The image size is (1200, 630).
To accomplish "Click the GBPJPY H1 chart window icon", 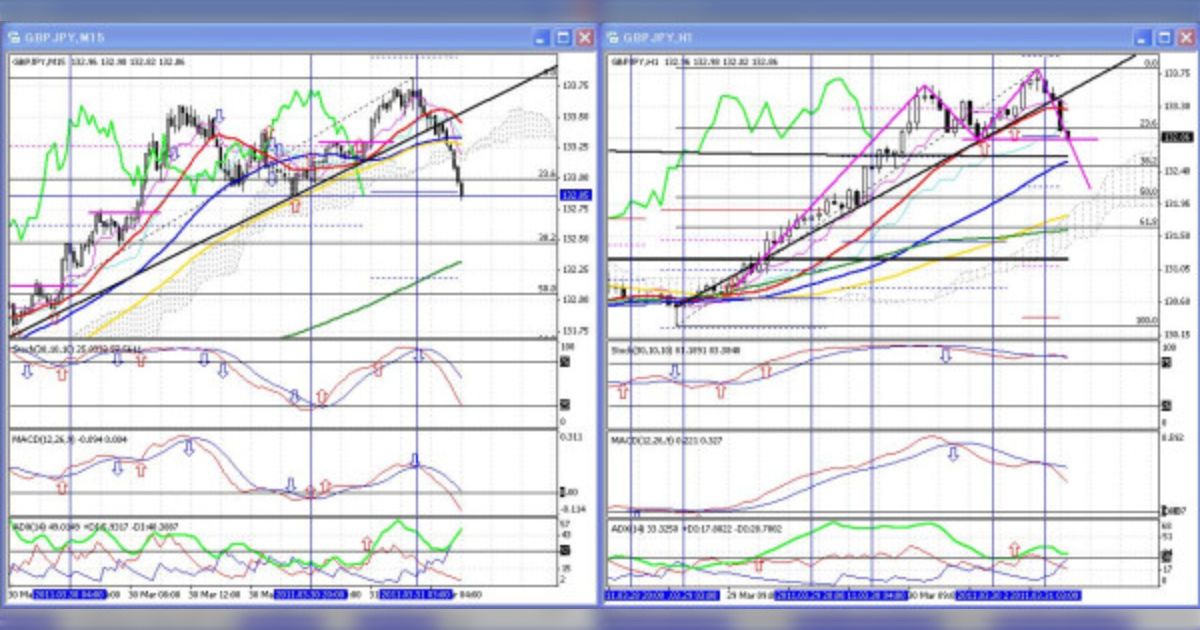I will 612,38.
